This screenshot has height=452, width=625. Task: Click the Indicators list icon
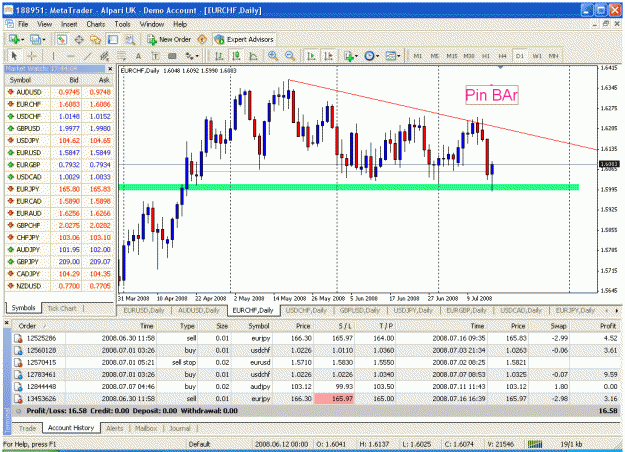point(349,56)
